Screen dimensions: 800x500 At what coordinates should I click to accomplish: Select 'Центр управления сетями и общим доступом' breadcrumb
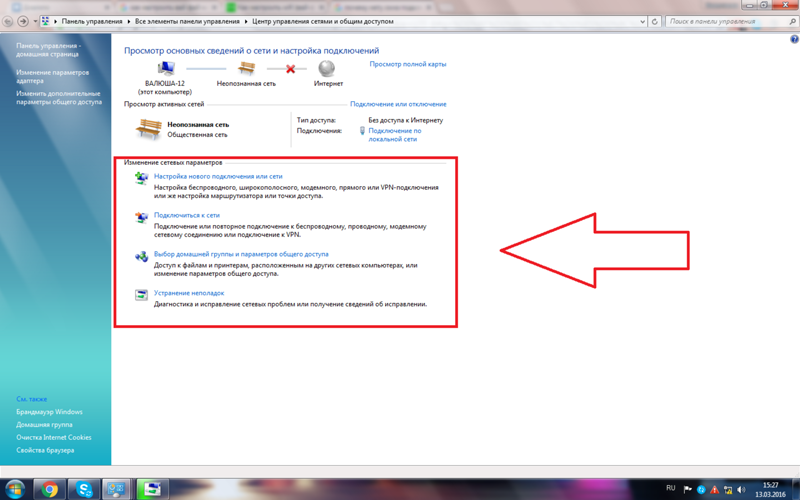pos(323,21)
